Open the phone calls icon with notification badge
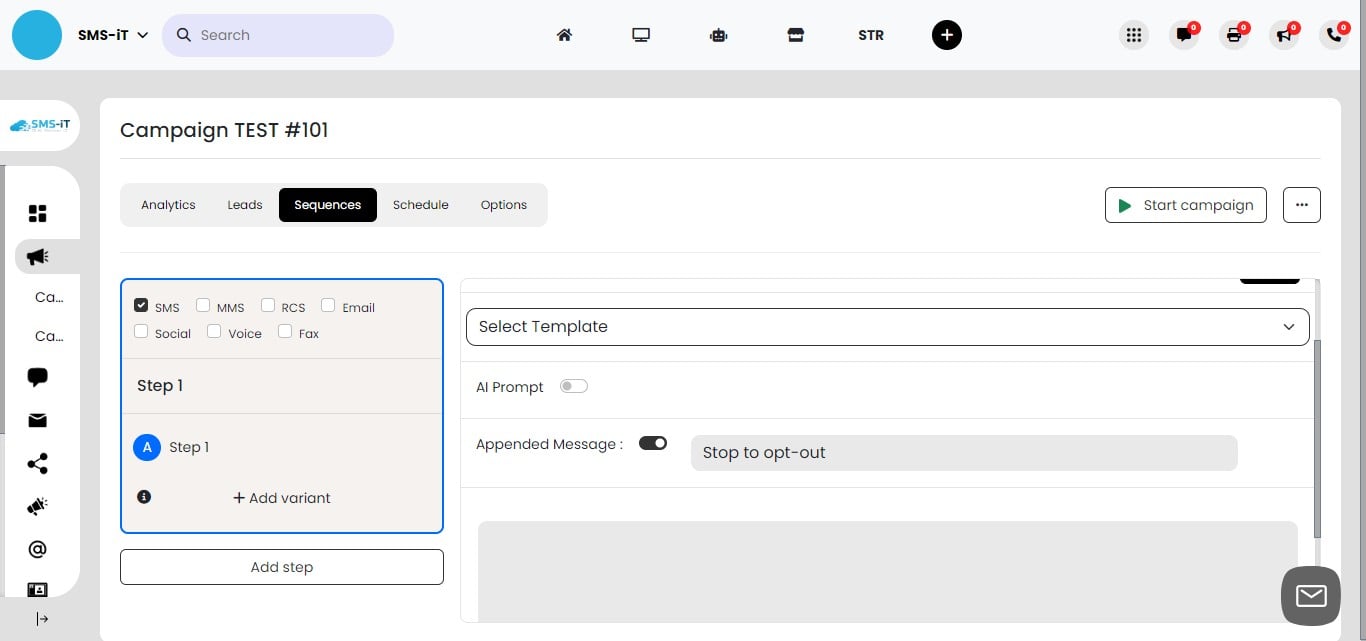Image resolution: width=1366 pixels, height=641 pixels. point(1333,35)
